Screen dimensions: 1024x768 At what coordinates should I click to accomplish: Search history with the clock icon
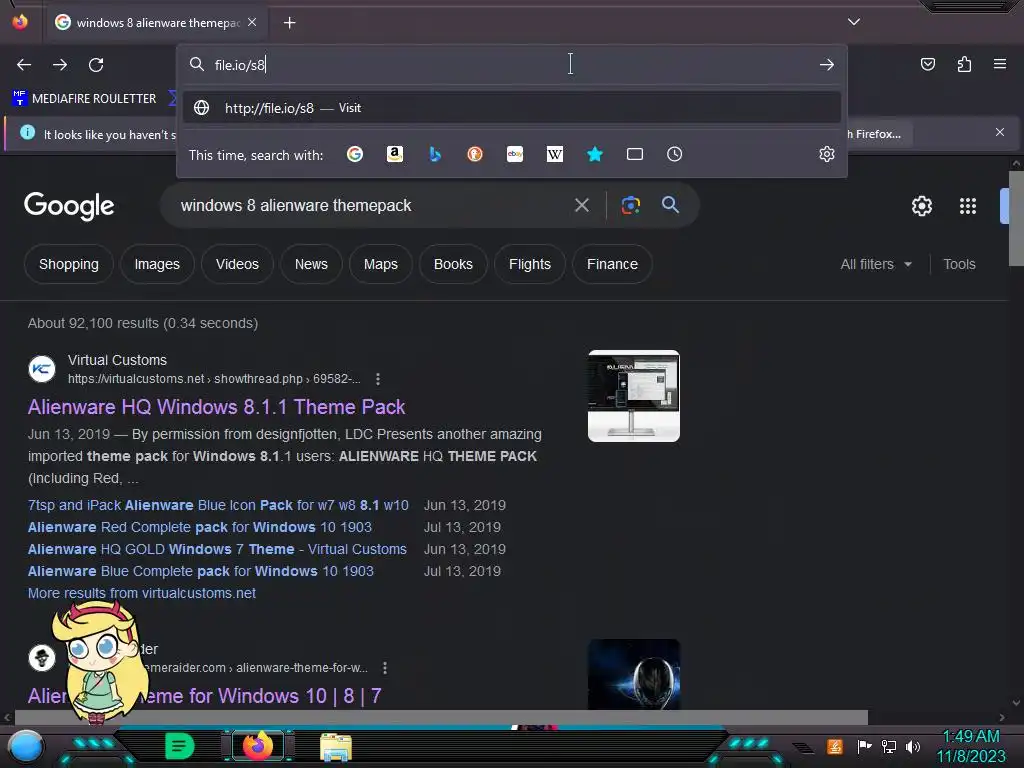point(675,154)
